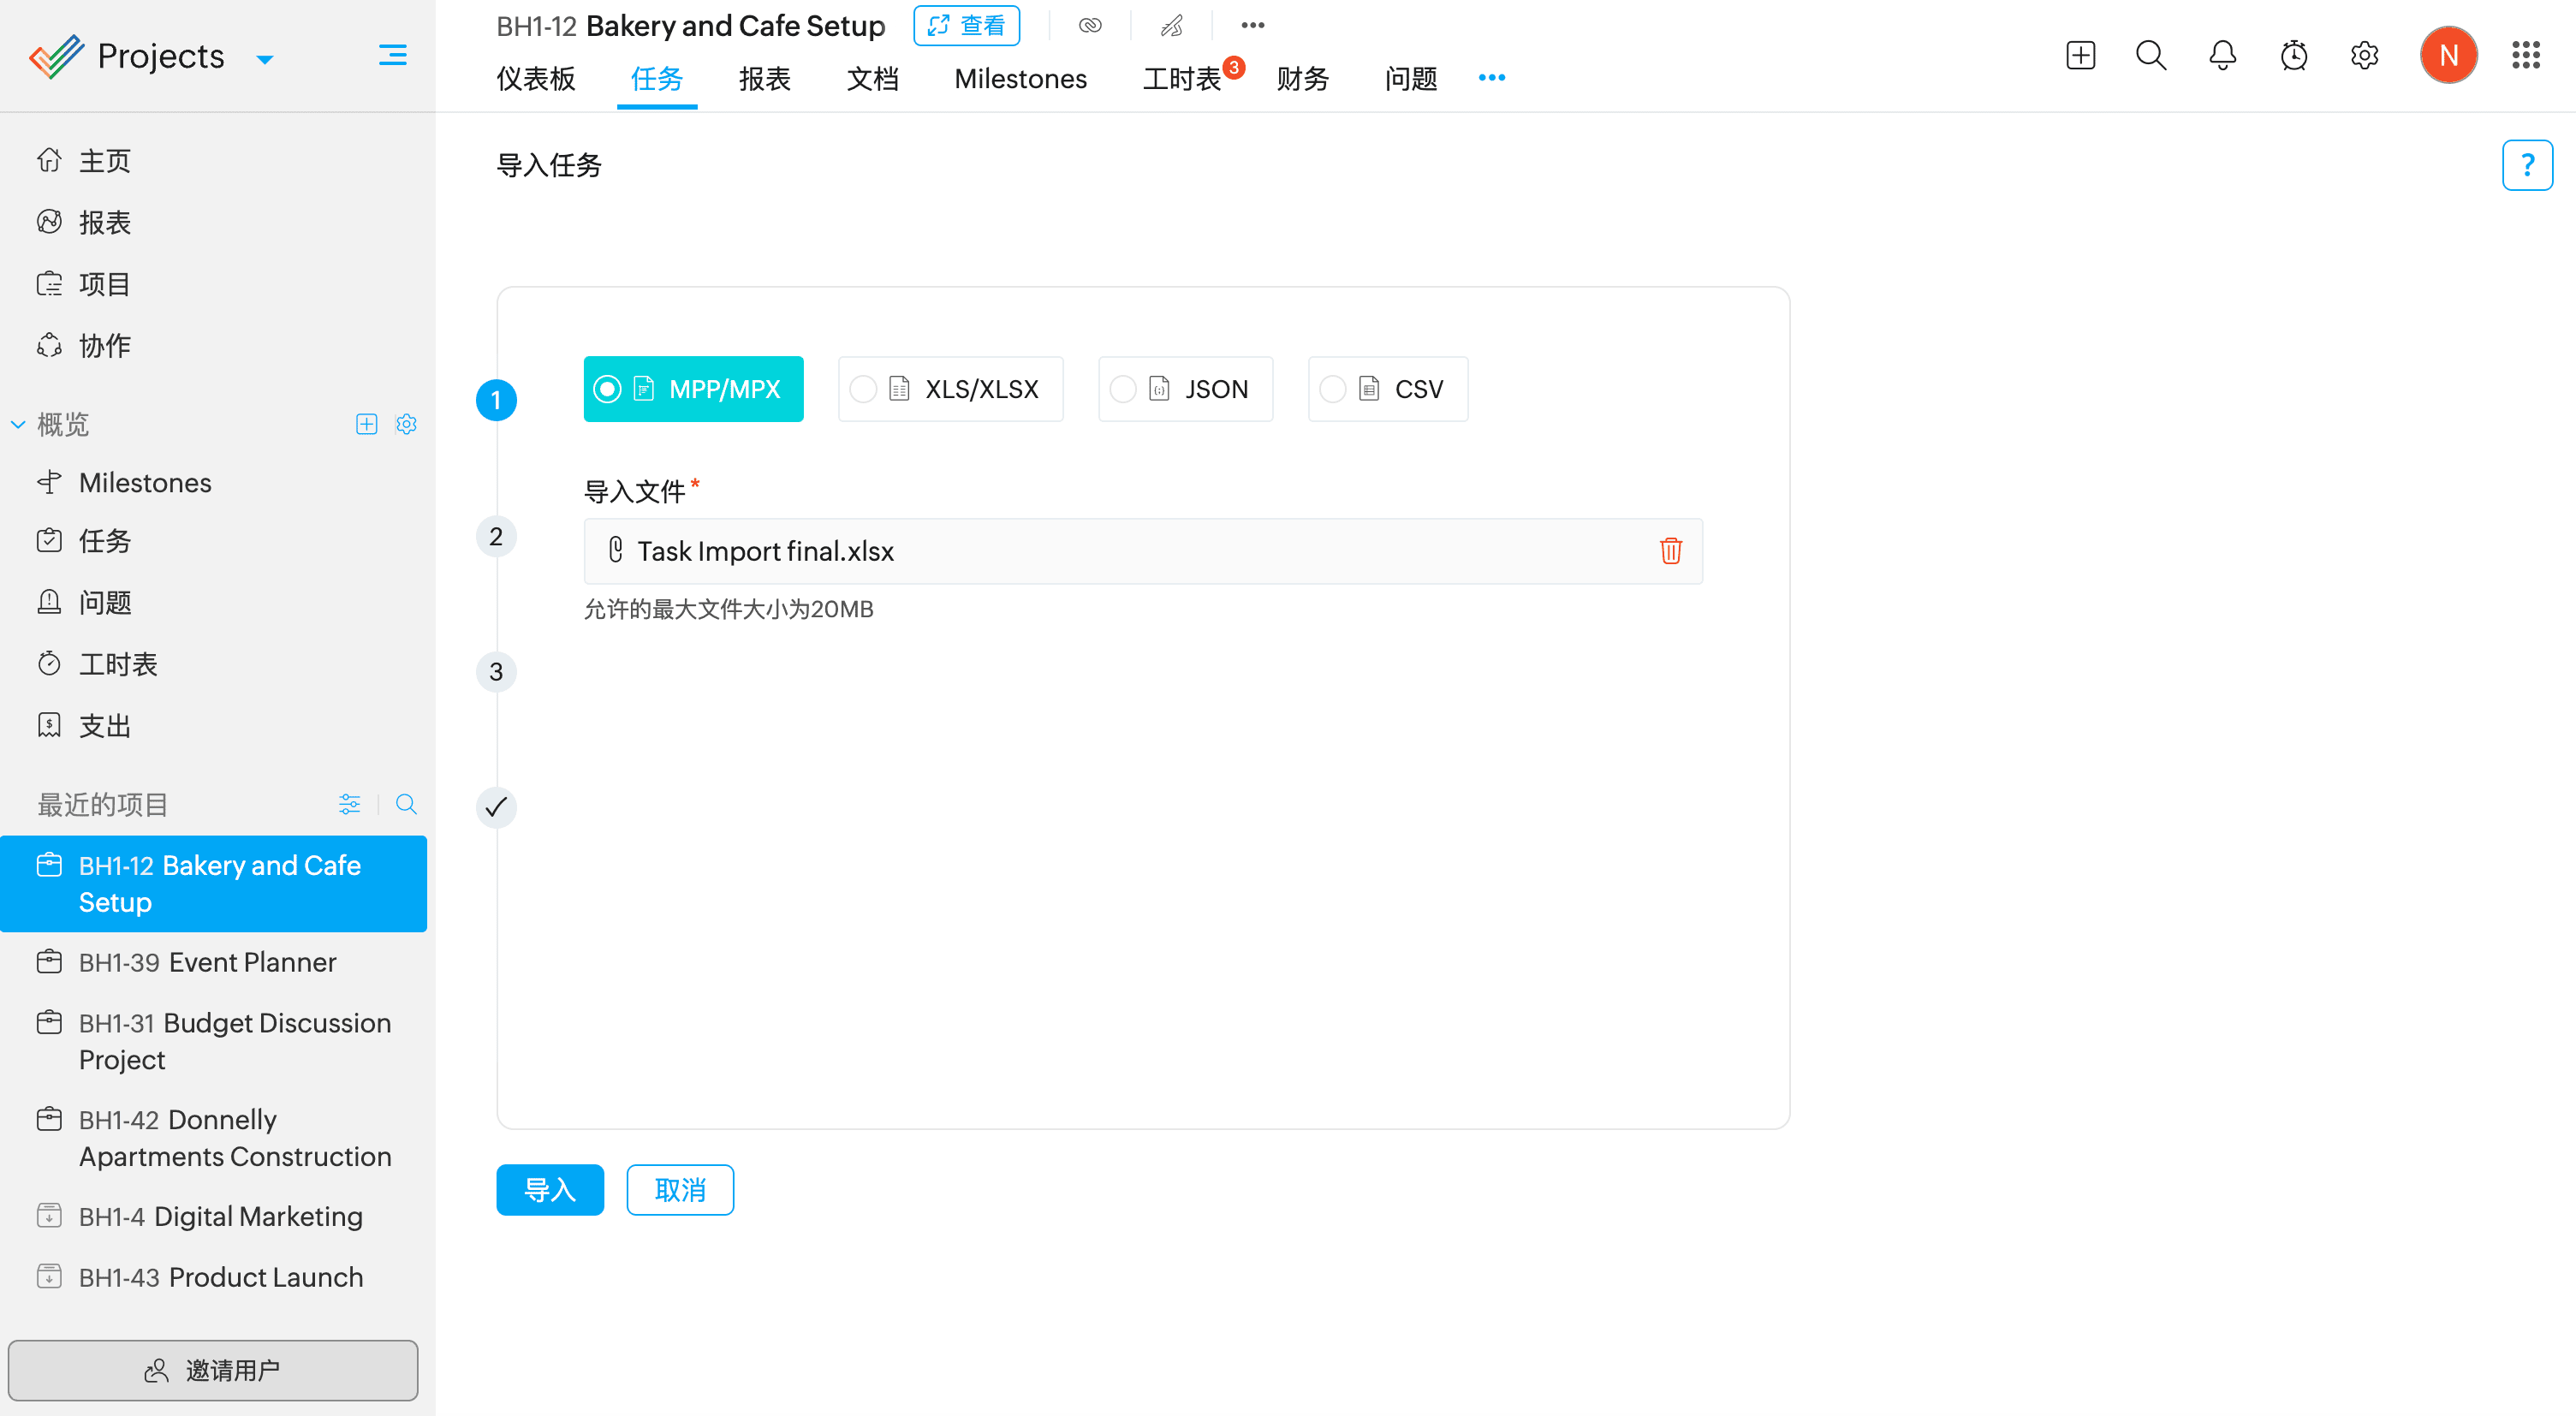
Task: Click the 取消 button
Action: (680, 1190)
